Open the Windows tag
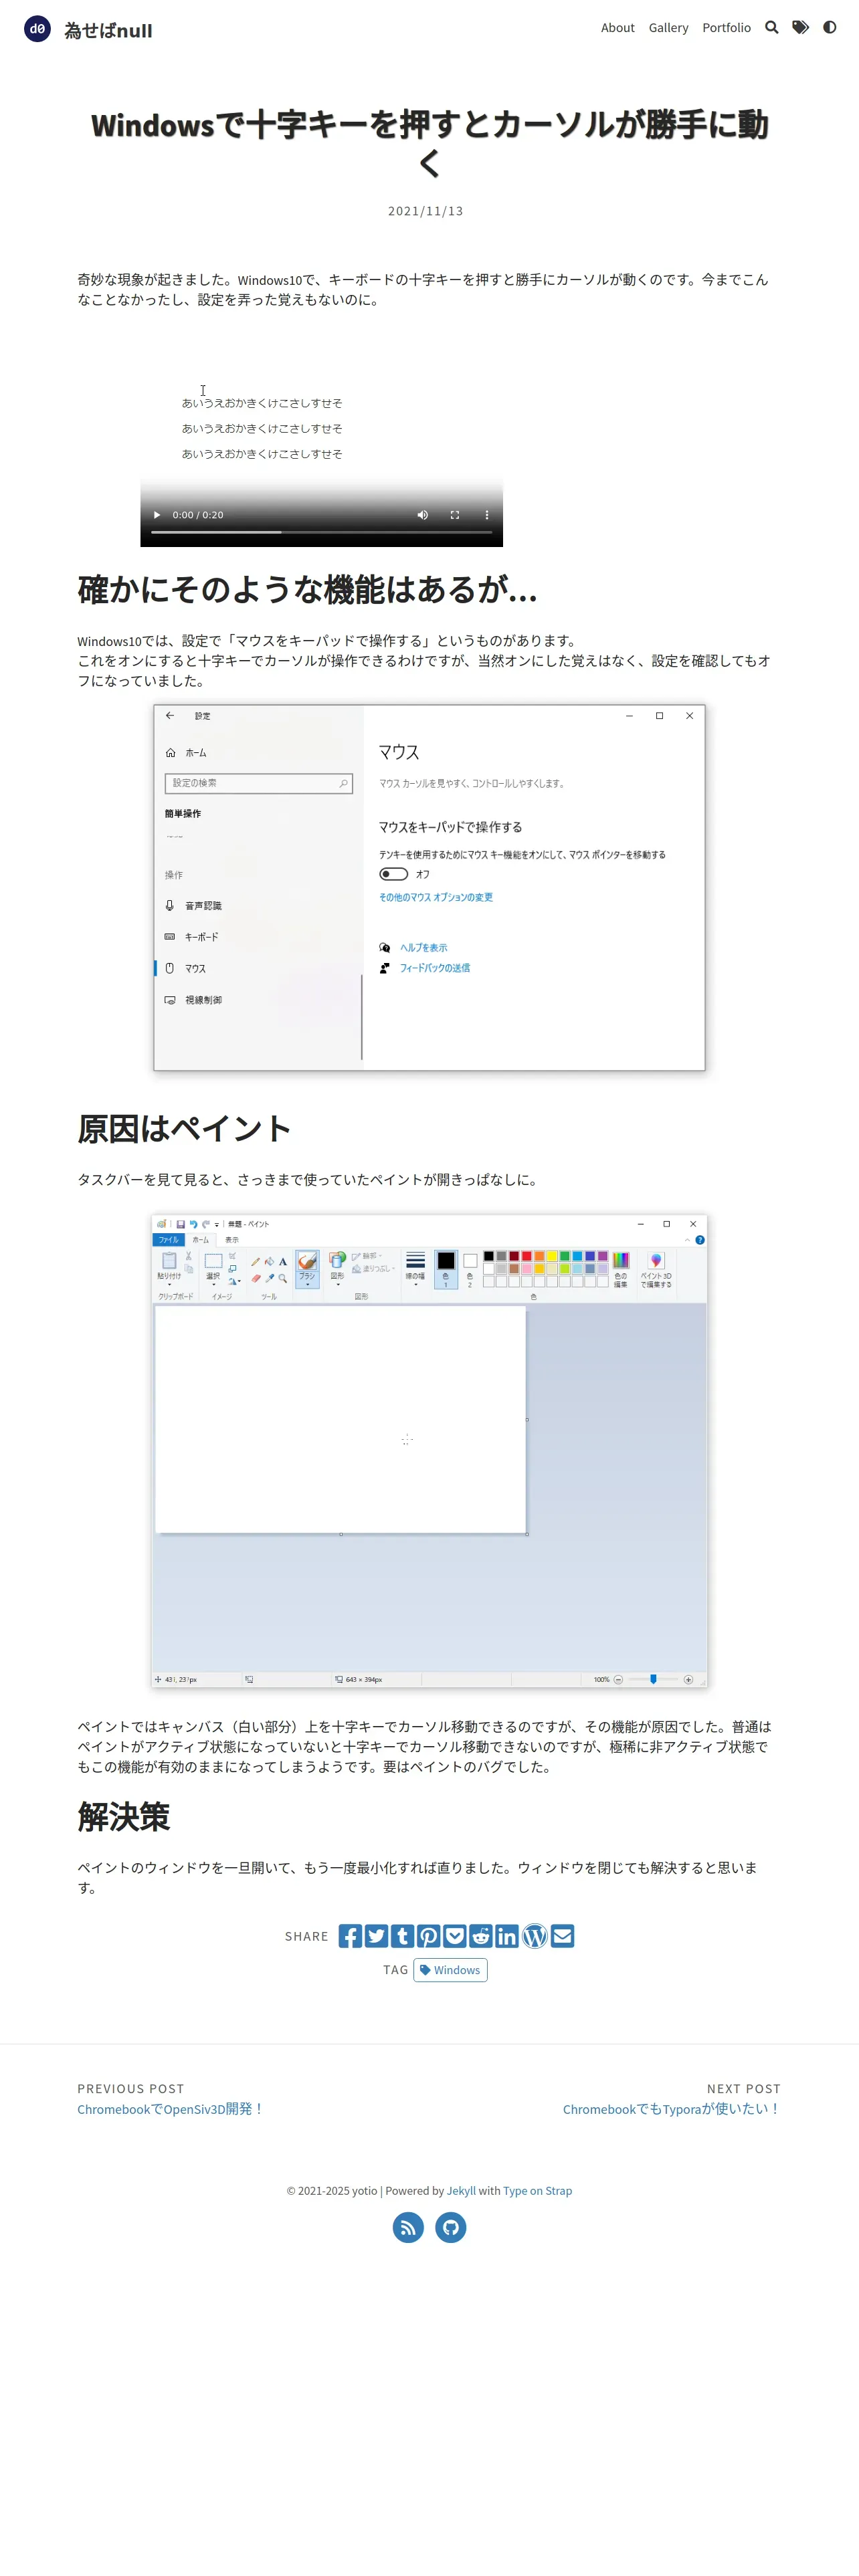859x2576 pixels. 450,1970
